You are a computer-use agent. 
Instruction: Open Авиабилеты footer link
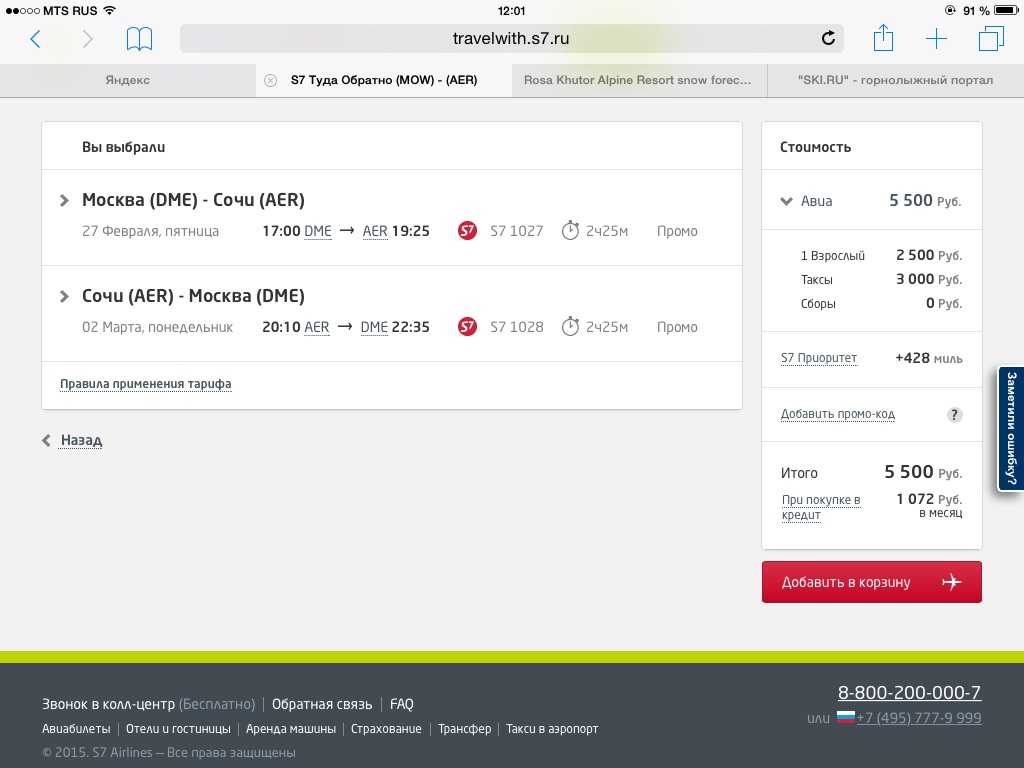(76, 729)
